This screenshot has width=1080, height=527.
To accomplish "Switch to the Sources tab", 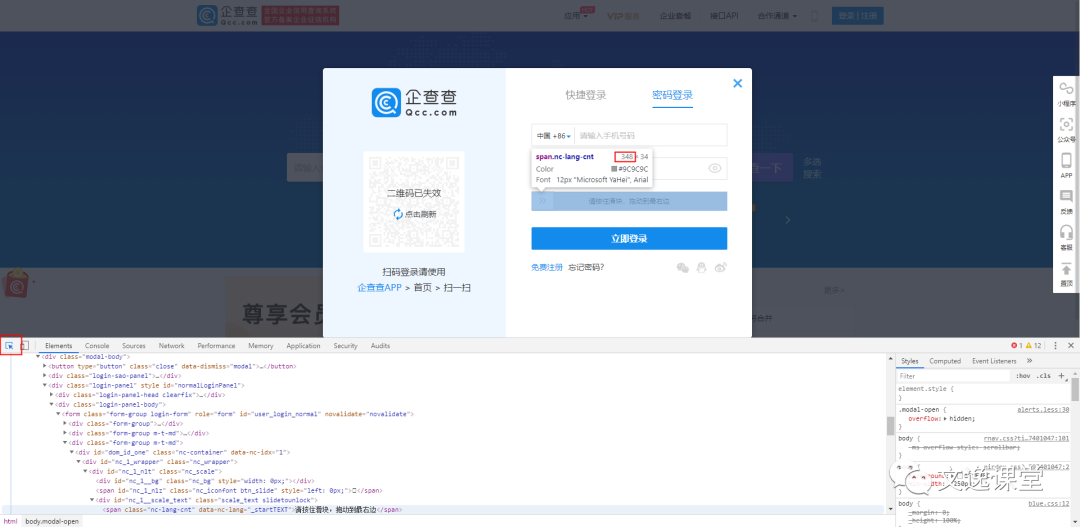I will pyautogui.click(x=134, y=346).
